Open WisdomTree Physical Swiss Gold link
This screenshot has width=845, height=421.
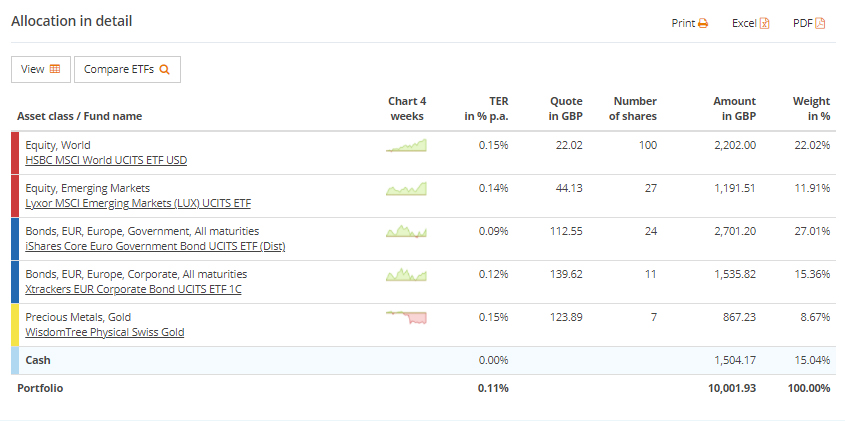tap(104, 332)
